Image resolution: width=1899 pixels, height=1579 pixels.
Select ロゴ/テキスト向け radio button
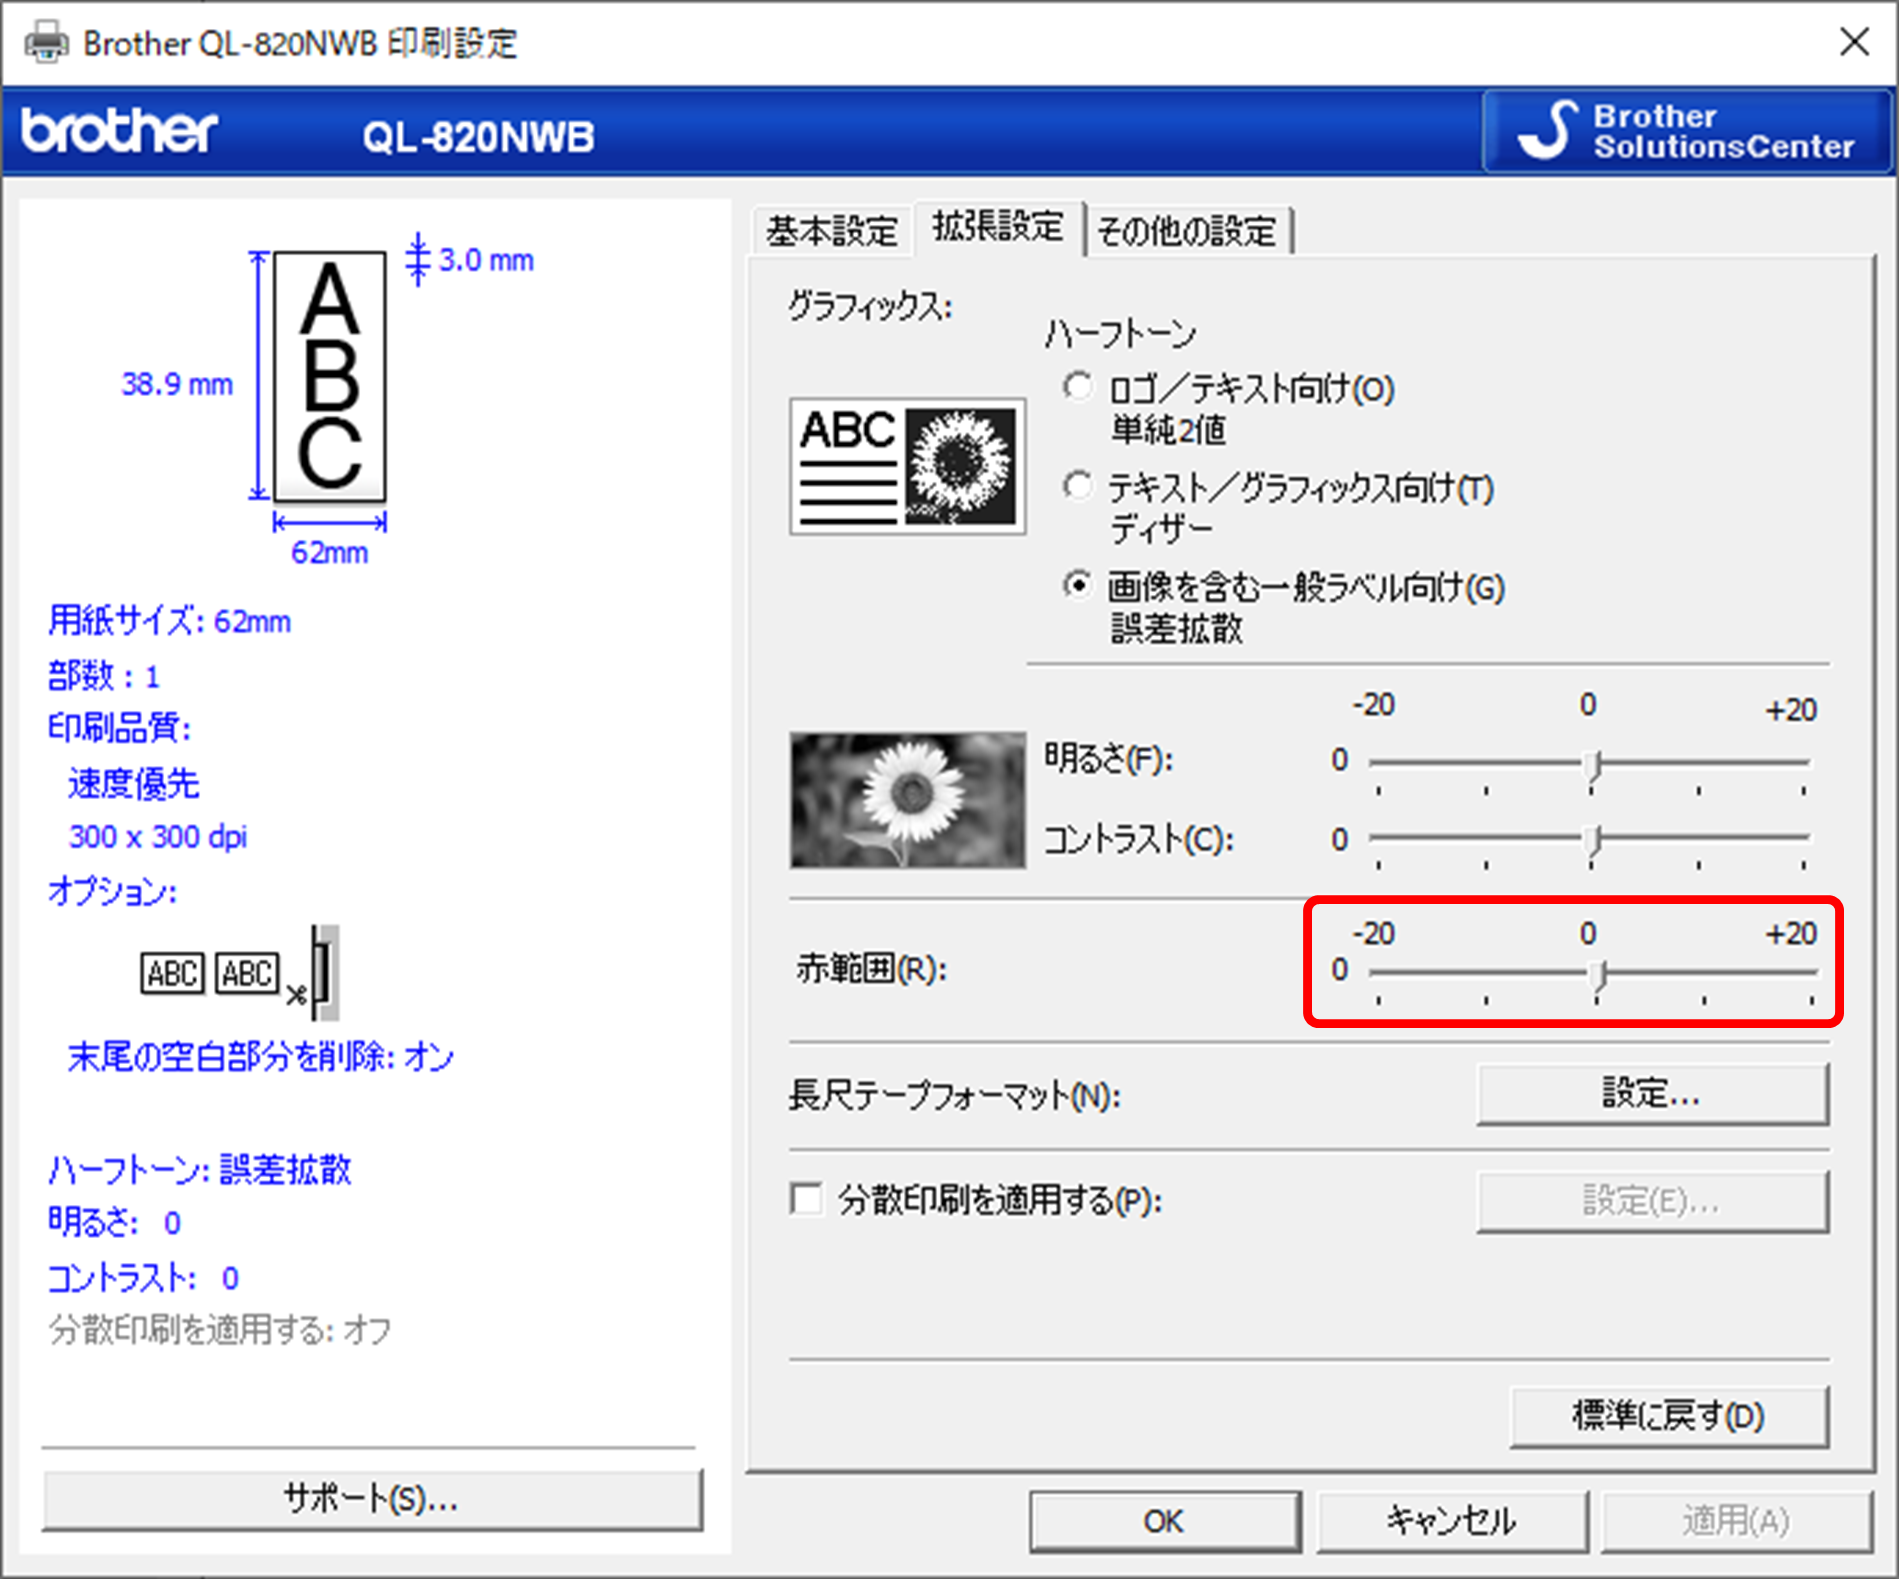(x=1078, y=387)
